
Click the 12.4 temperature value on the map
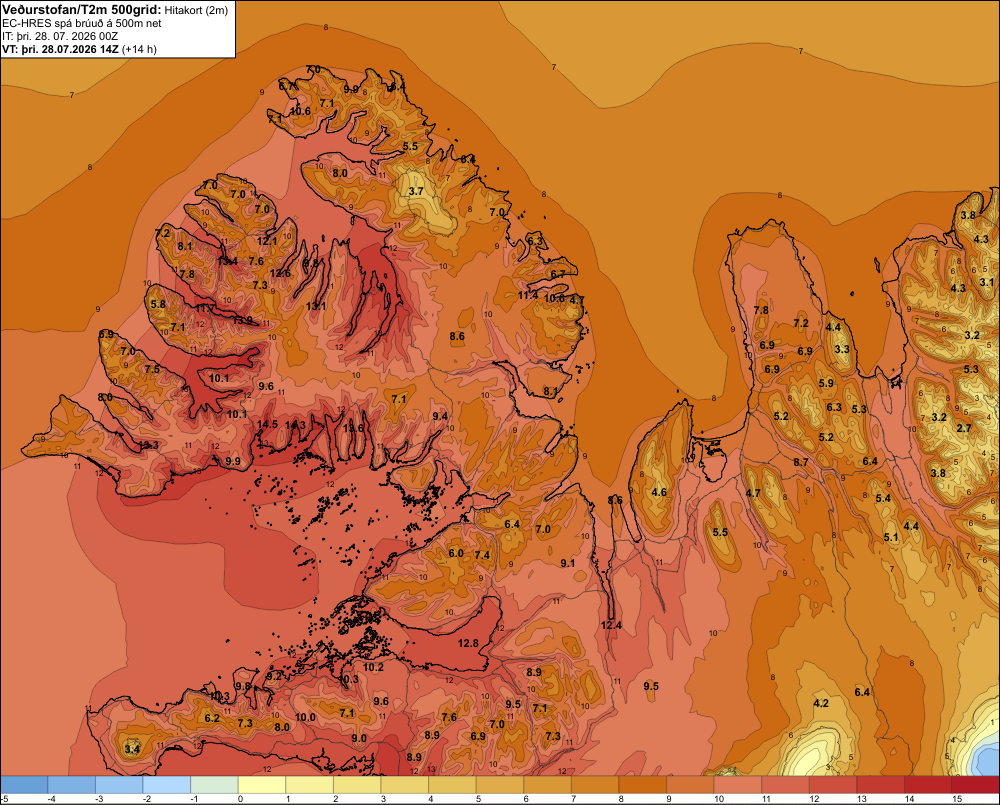point(611,625)
